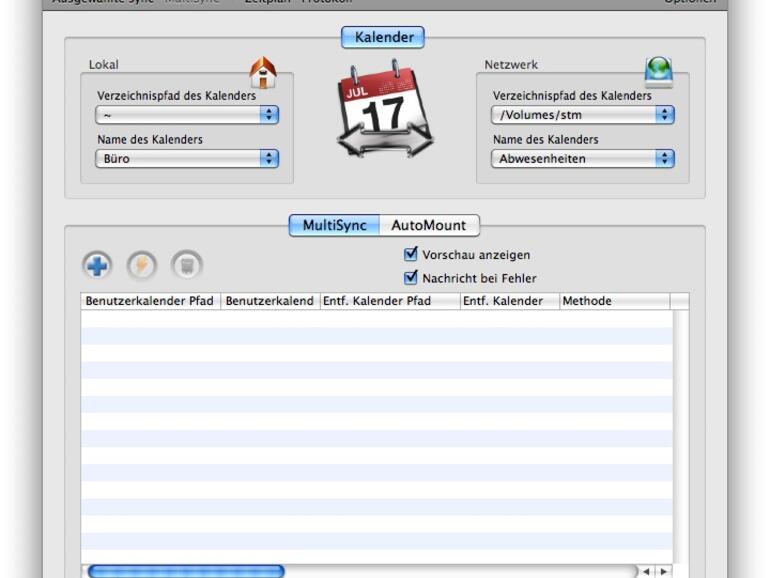The height and width of the screenshot is (578, 770).
Task: Open local calendar name dropdown Büro
Action: point(187,159)
